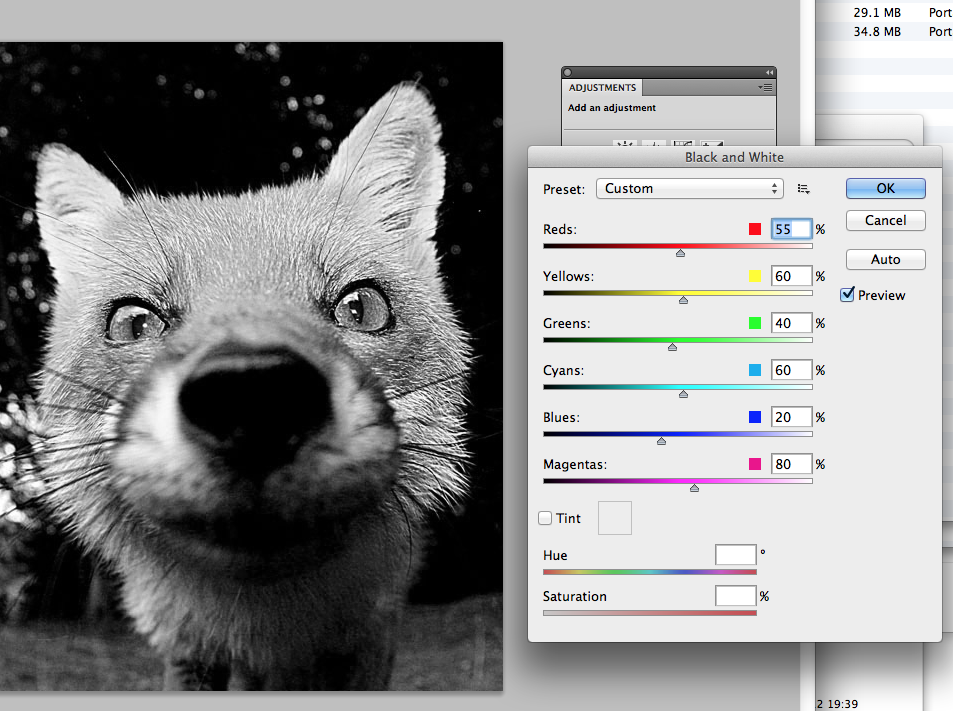Cancel the Black and White dialog
Viewport: 953px width, 711px height.
point(885,220)
